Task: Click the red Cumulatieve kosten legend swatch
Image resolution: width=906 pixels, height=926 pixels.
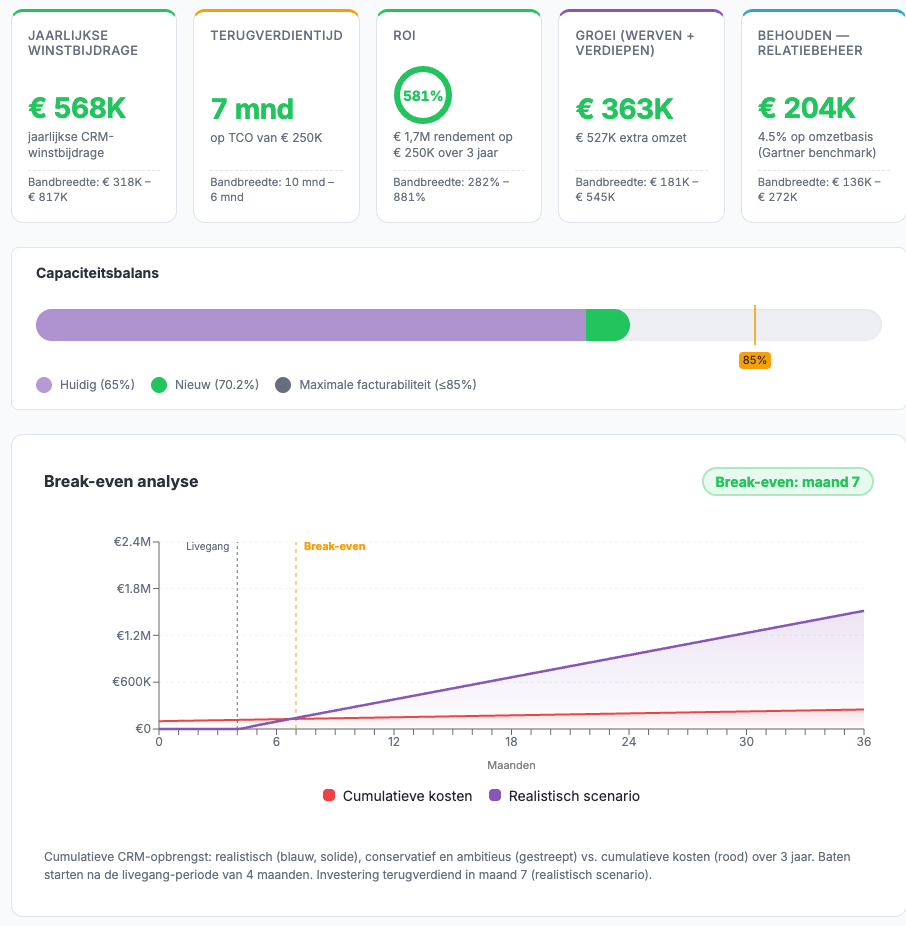Action: [x=329, y=796]
